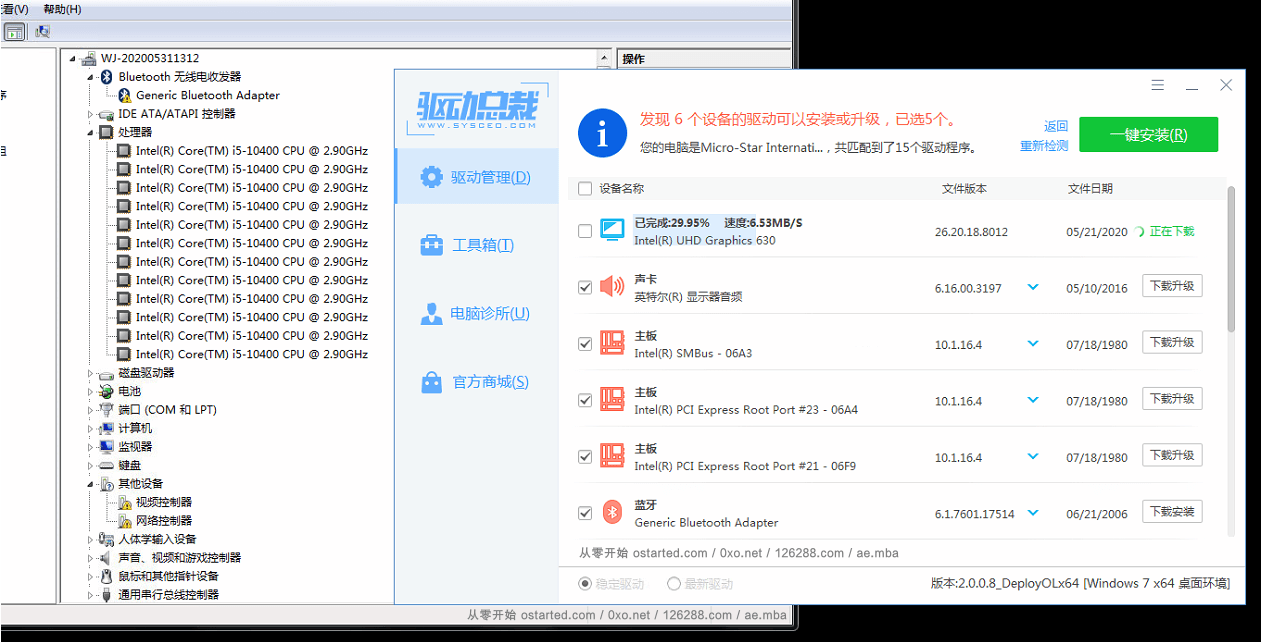
Task: Open the 电脑诊所(U) person icon
Action: pyautogui.click(x=431, y=314)
